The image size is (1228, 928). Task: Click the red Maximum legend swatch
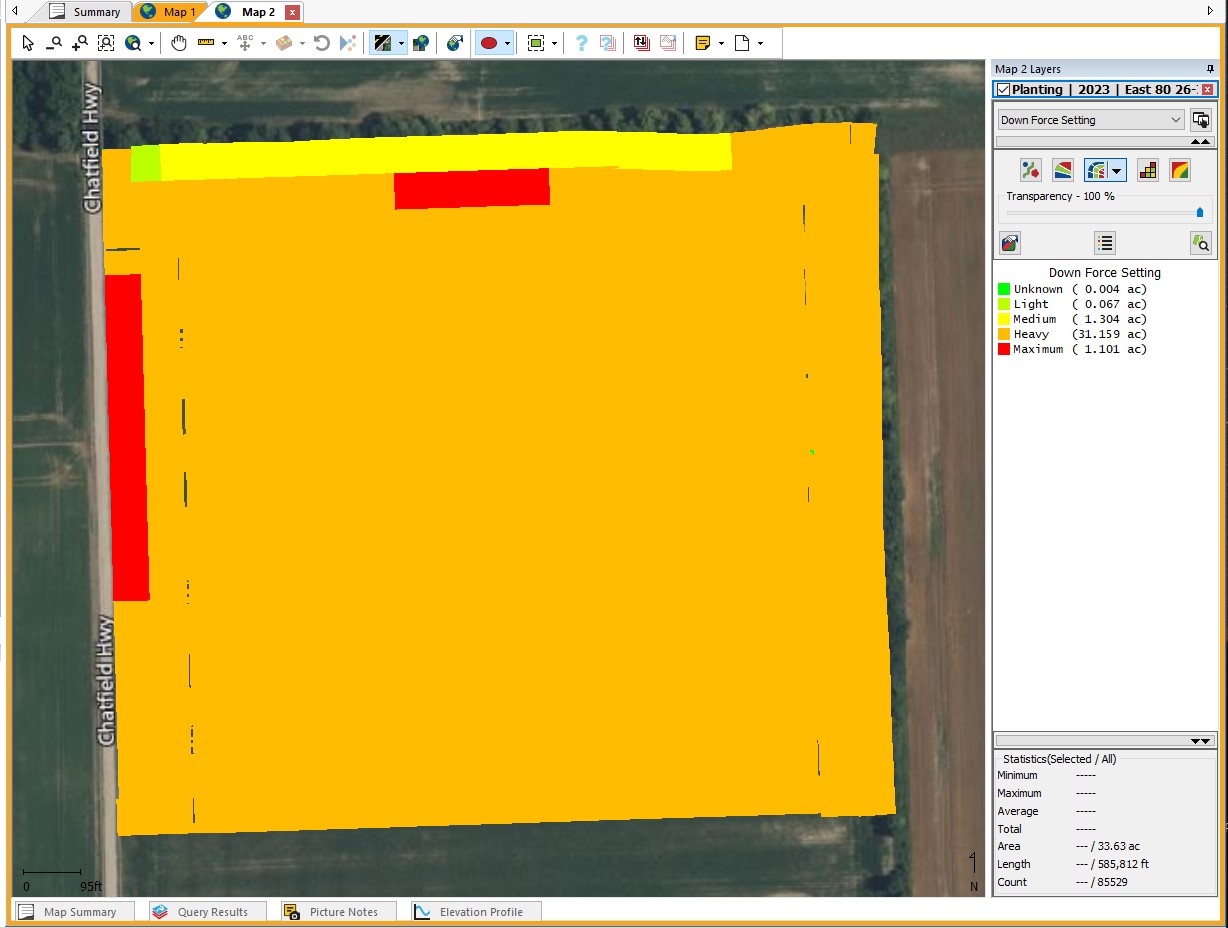[1004, 349]
